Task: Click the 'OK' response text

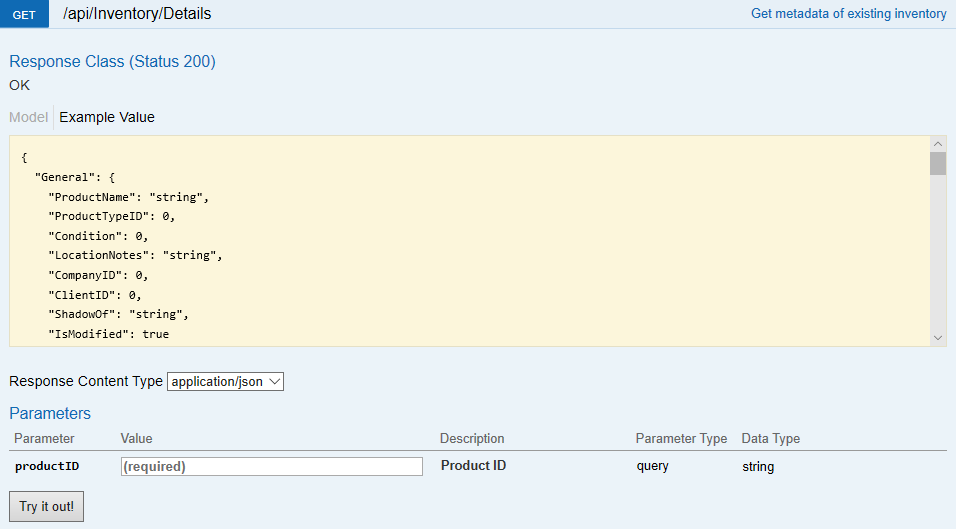Action: pyautogui.click(x=20, y=85)
